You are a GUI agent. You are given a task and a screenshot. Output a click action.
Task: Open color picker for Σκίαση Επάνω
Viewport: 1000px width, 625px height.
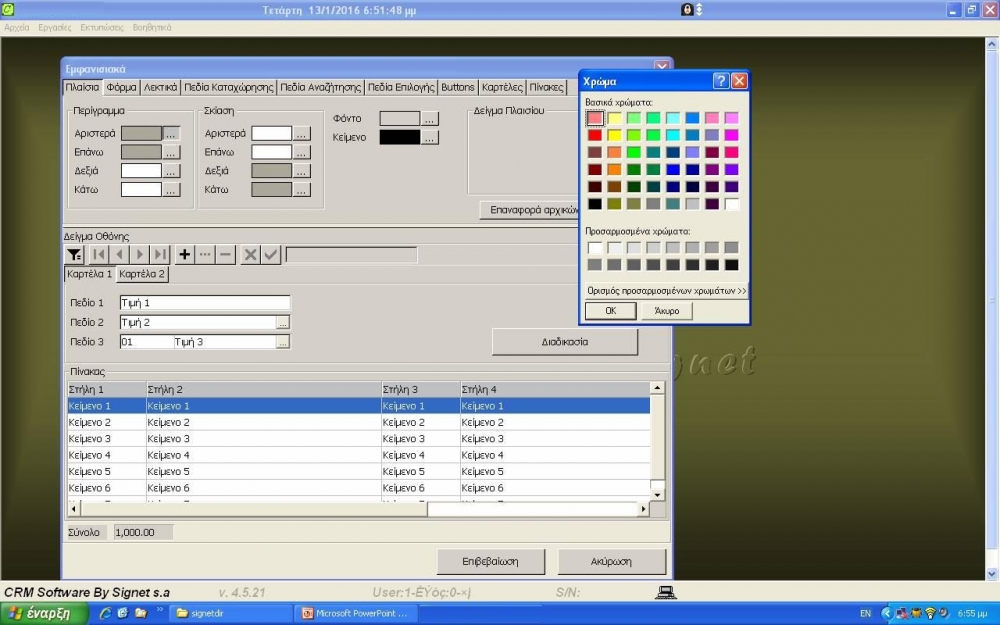[x=302, y=152]
